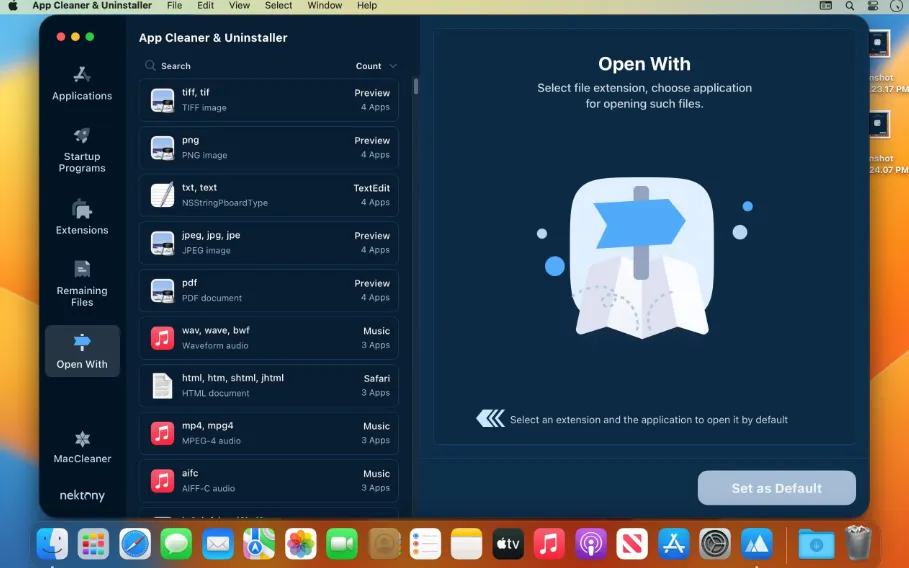Viewport: 909px width, 568px height.
Task: Open the Select menu
Action: point(278,6)
